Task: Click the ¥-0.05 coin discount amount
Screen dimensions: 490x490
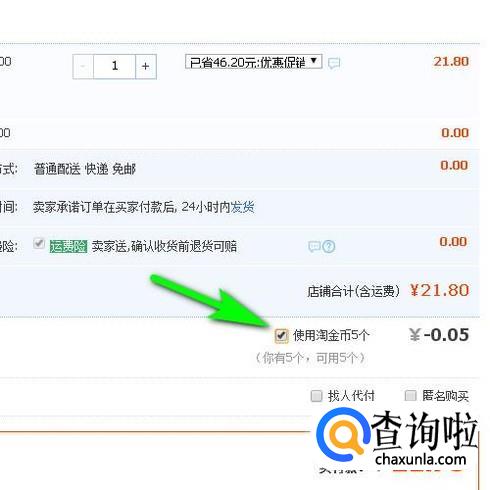Action: pos(439,335)
